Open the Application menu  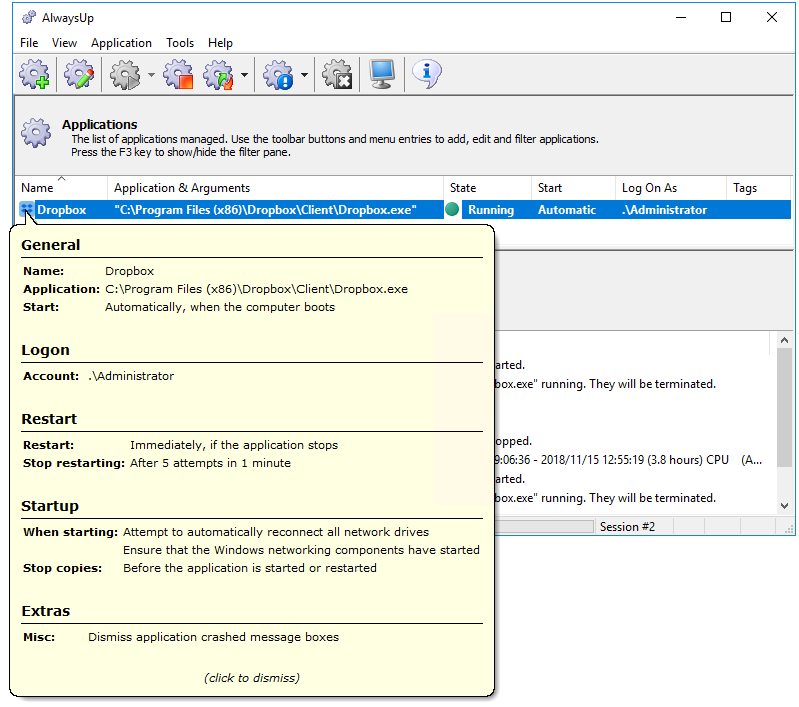click(121, 43)
